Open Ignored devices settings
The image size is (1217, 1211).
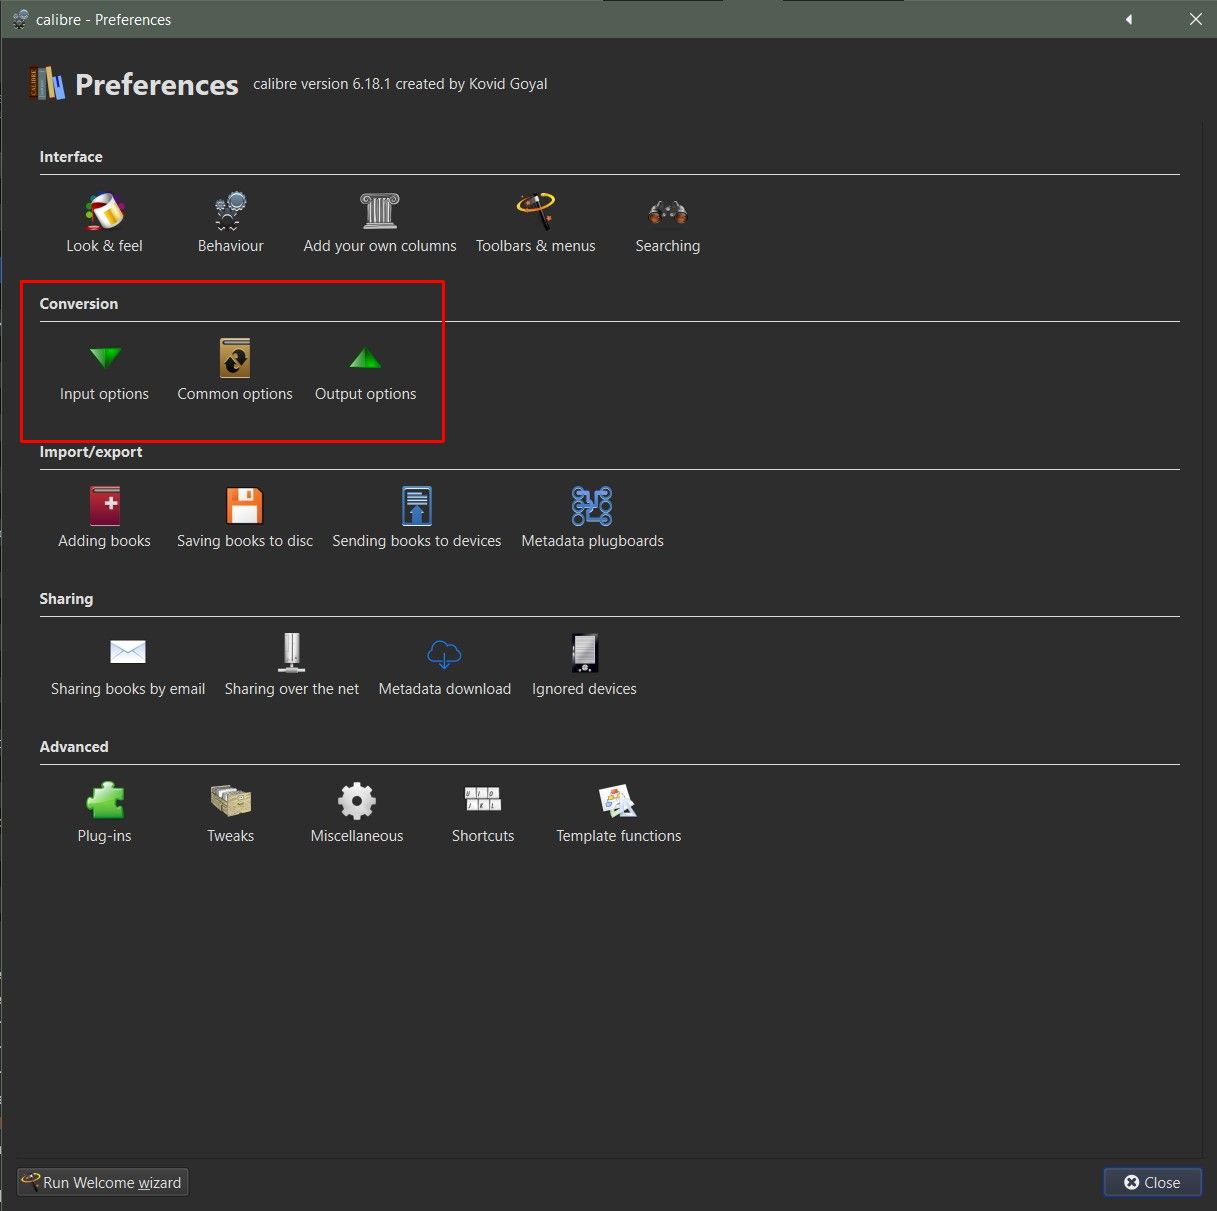pos(584,667)
